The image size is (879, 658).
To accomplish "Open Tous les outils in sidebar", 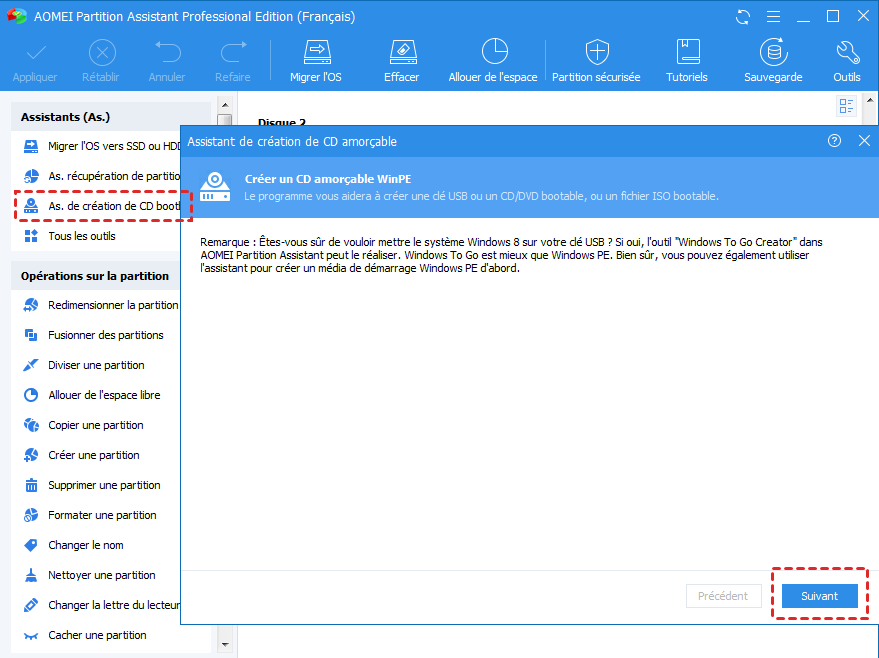I will (71, 236).
